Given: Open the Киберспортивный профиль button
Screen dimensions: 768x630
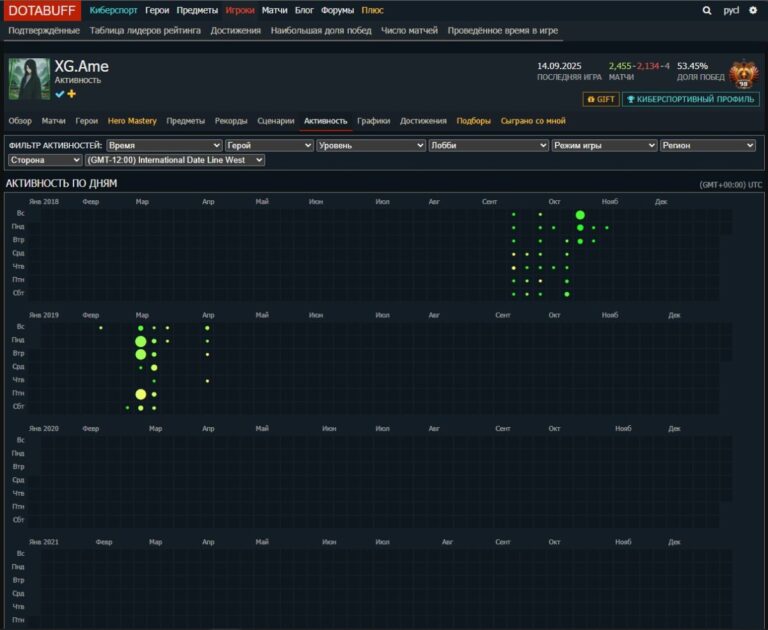Looking at the screenshot, I should pyautogui.click(x=690, y=99).
